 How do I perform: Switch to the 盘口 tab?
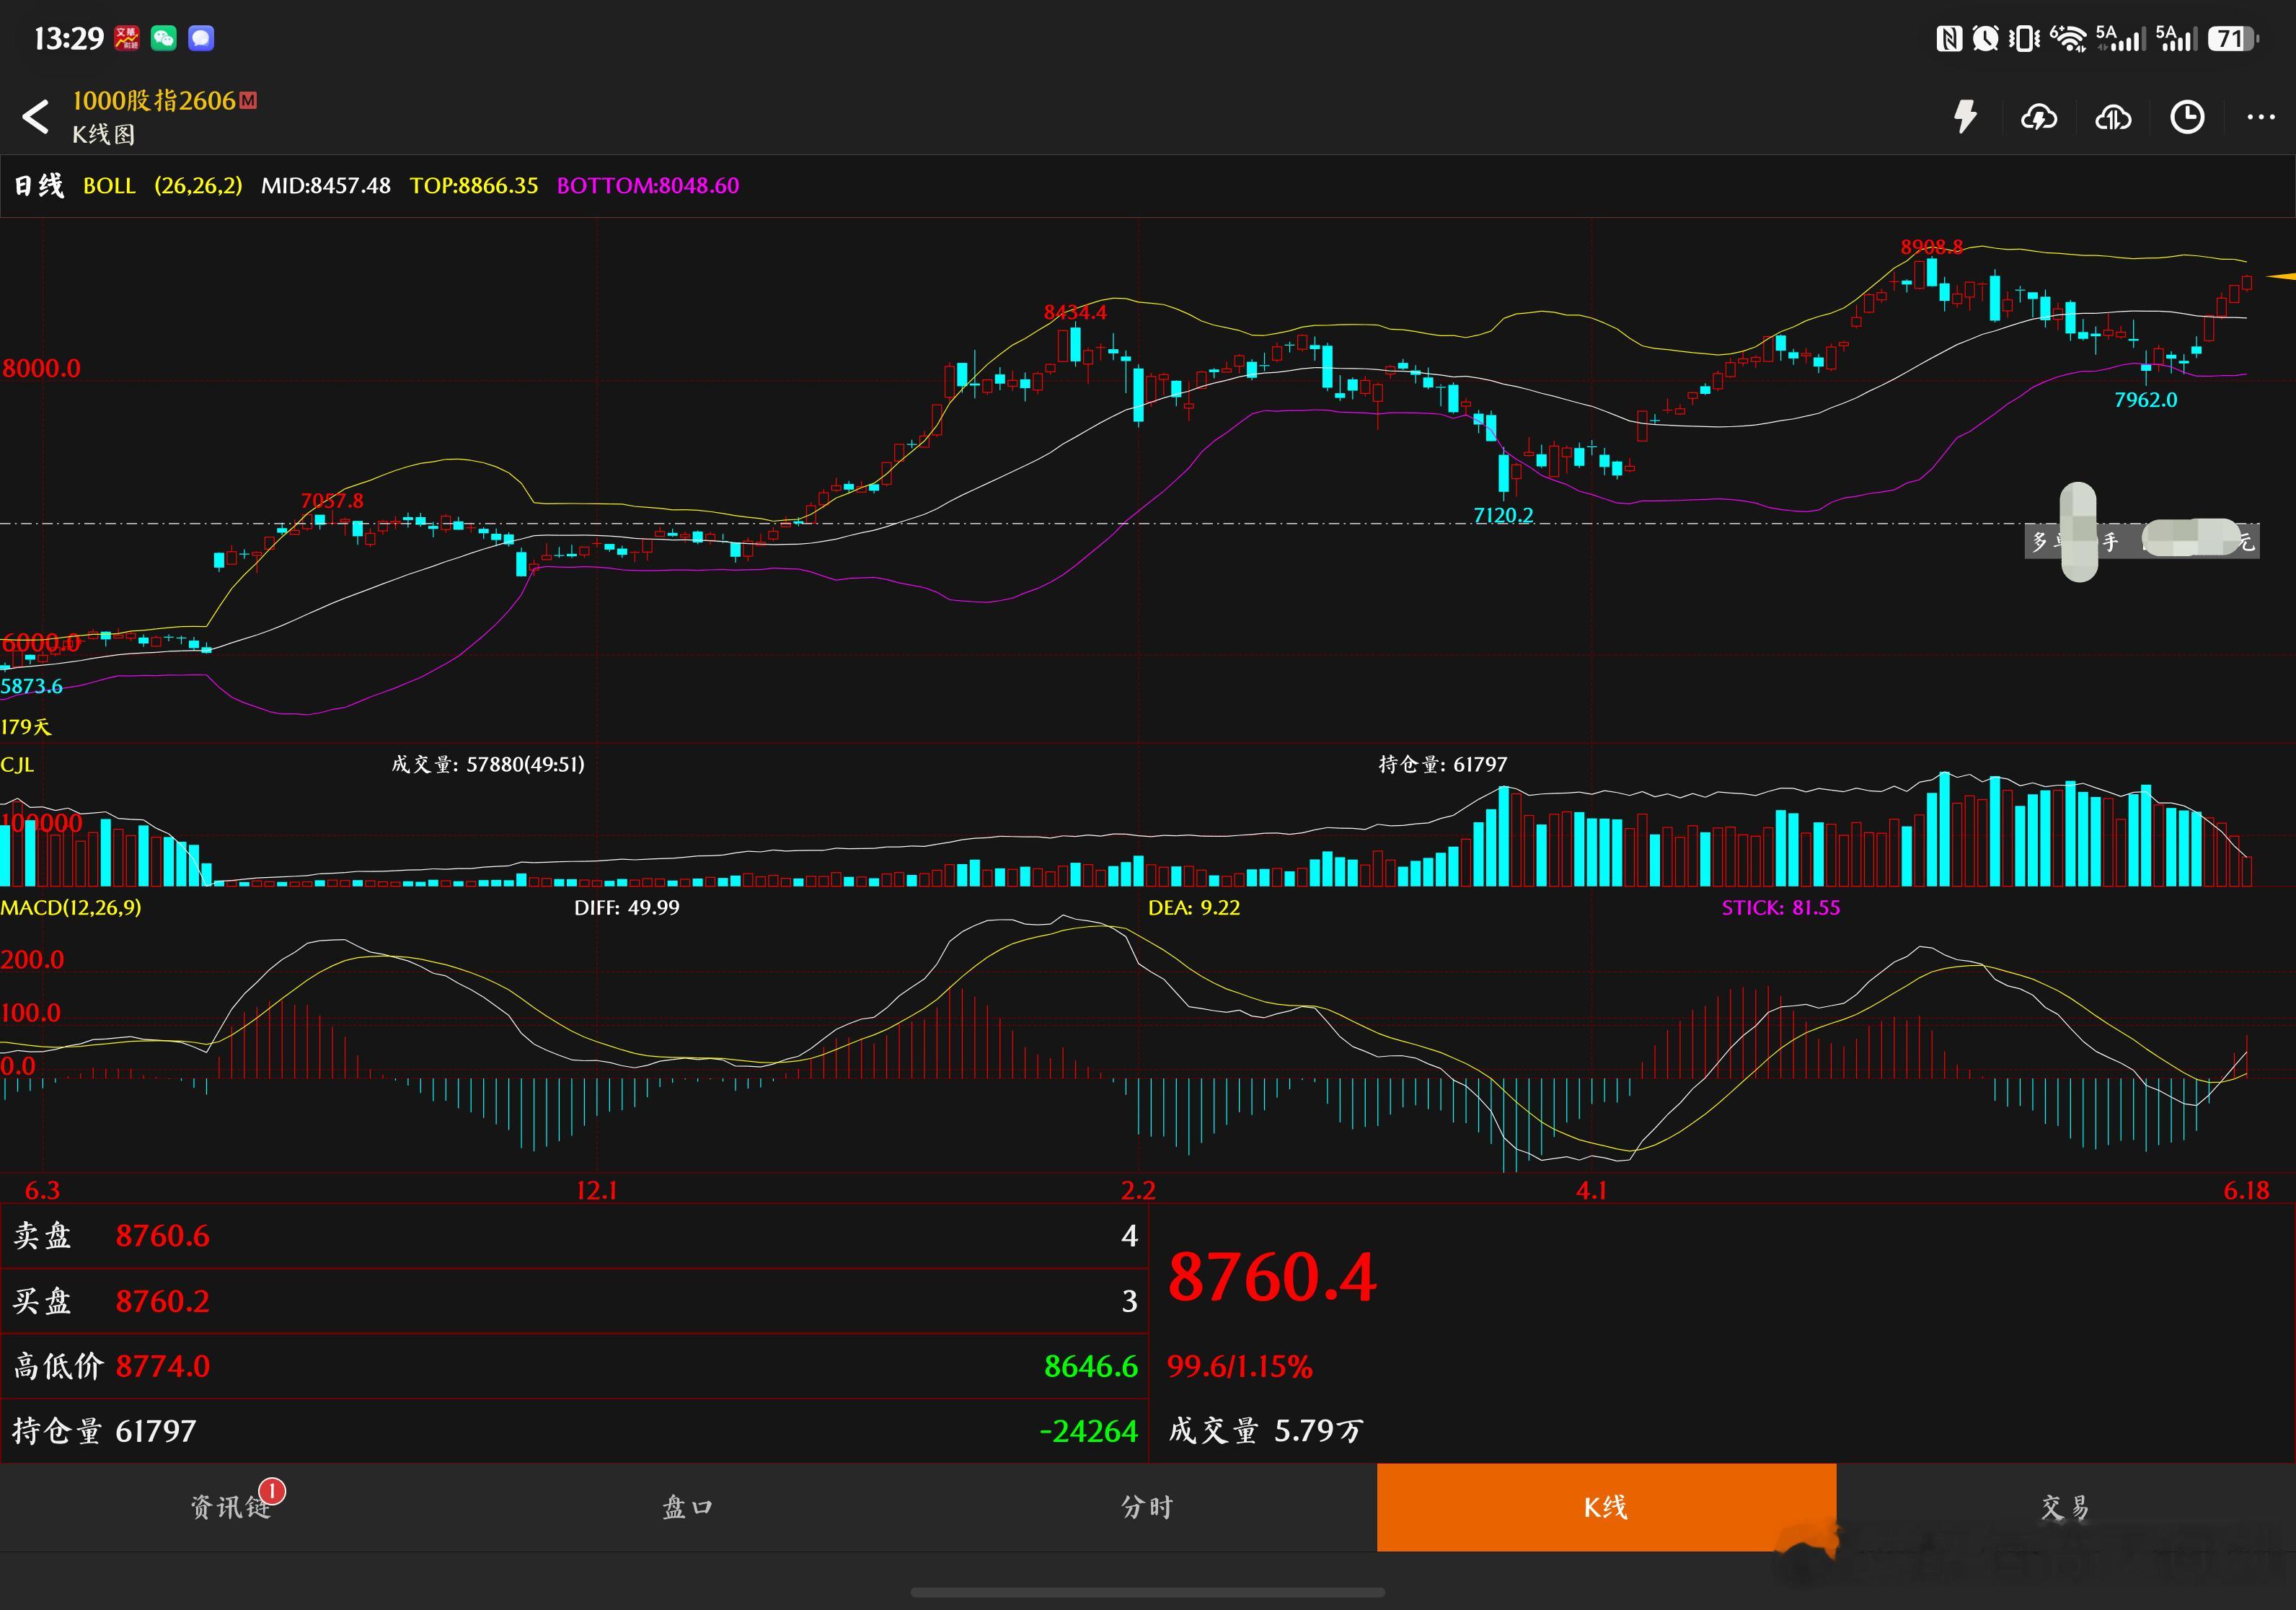click(688, 1507)
